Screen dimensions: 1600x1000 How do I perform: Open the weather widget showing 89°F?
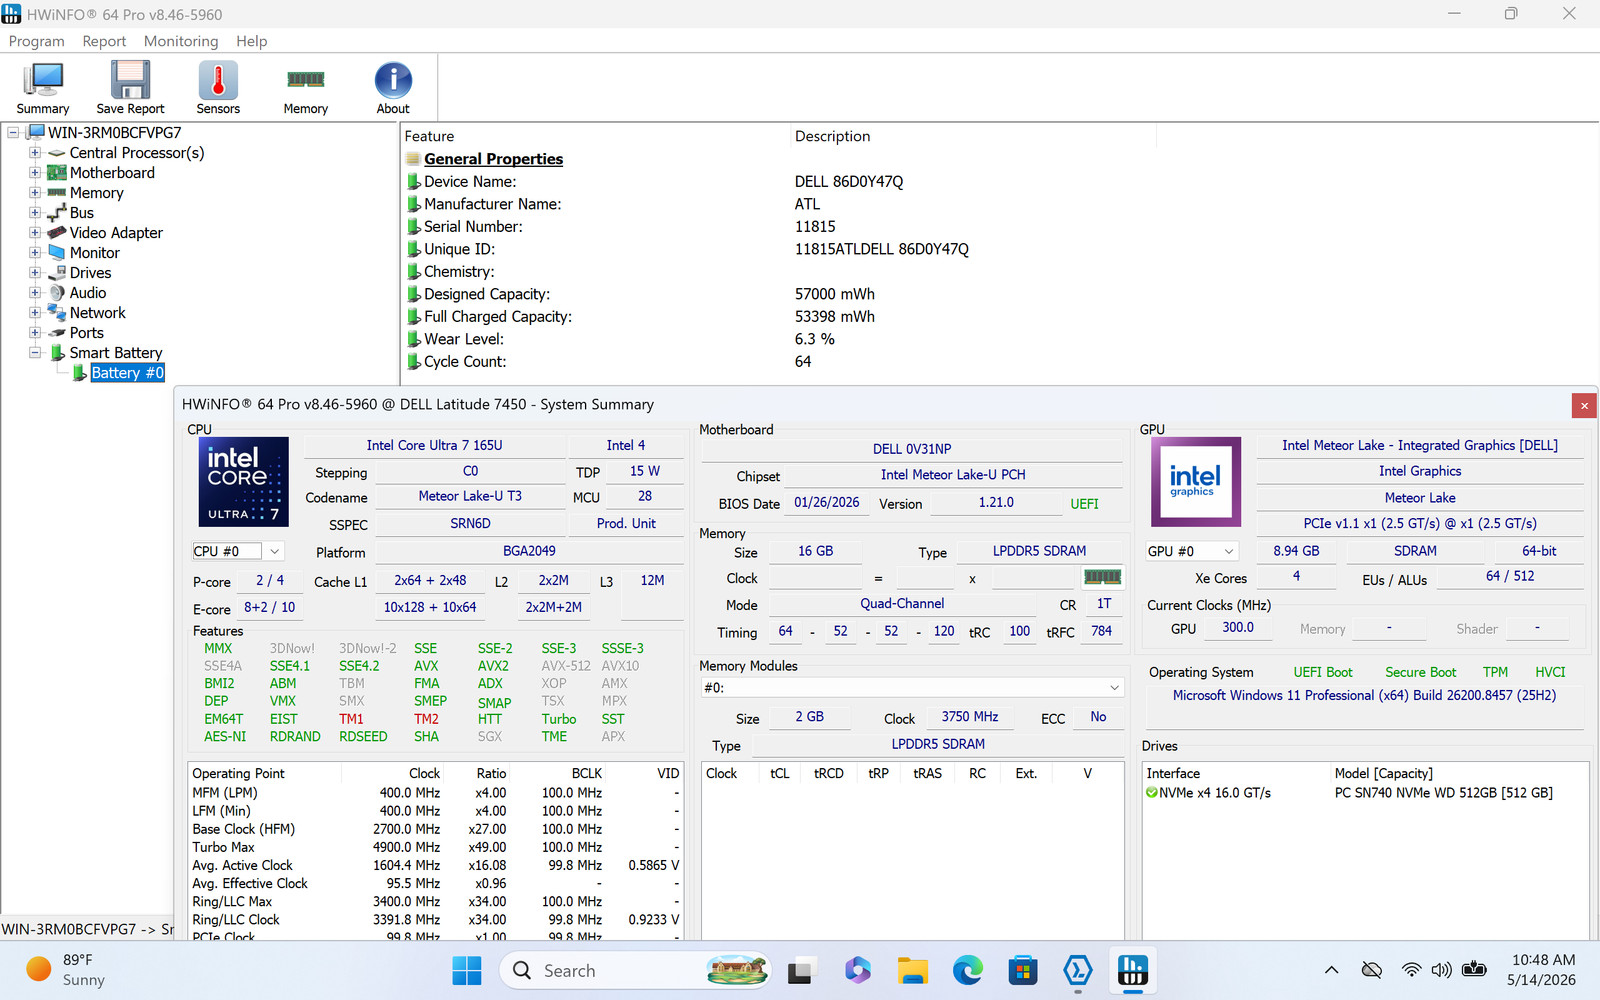[x=66, y=970]
